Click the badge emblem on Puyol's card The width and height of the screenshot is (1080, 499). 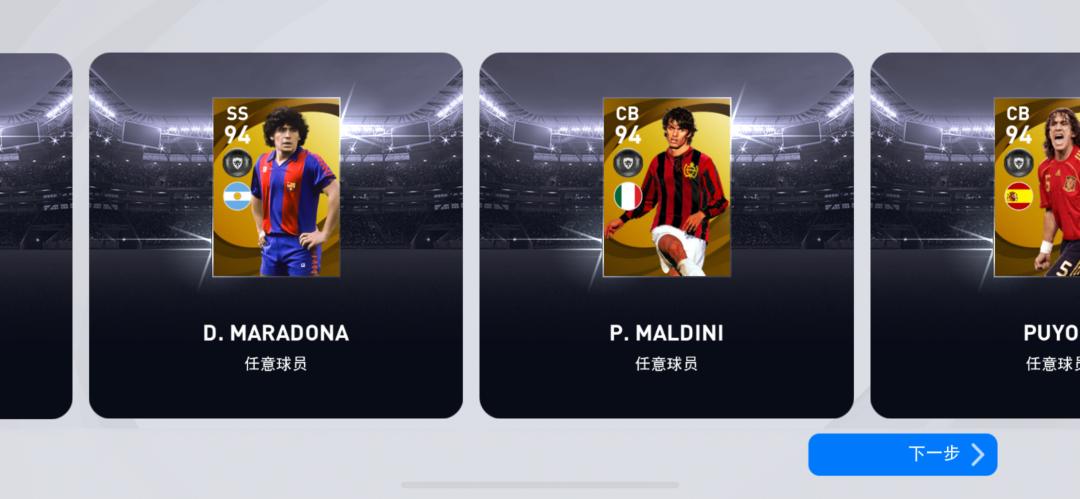1019,163
